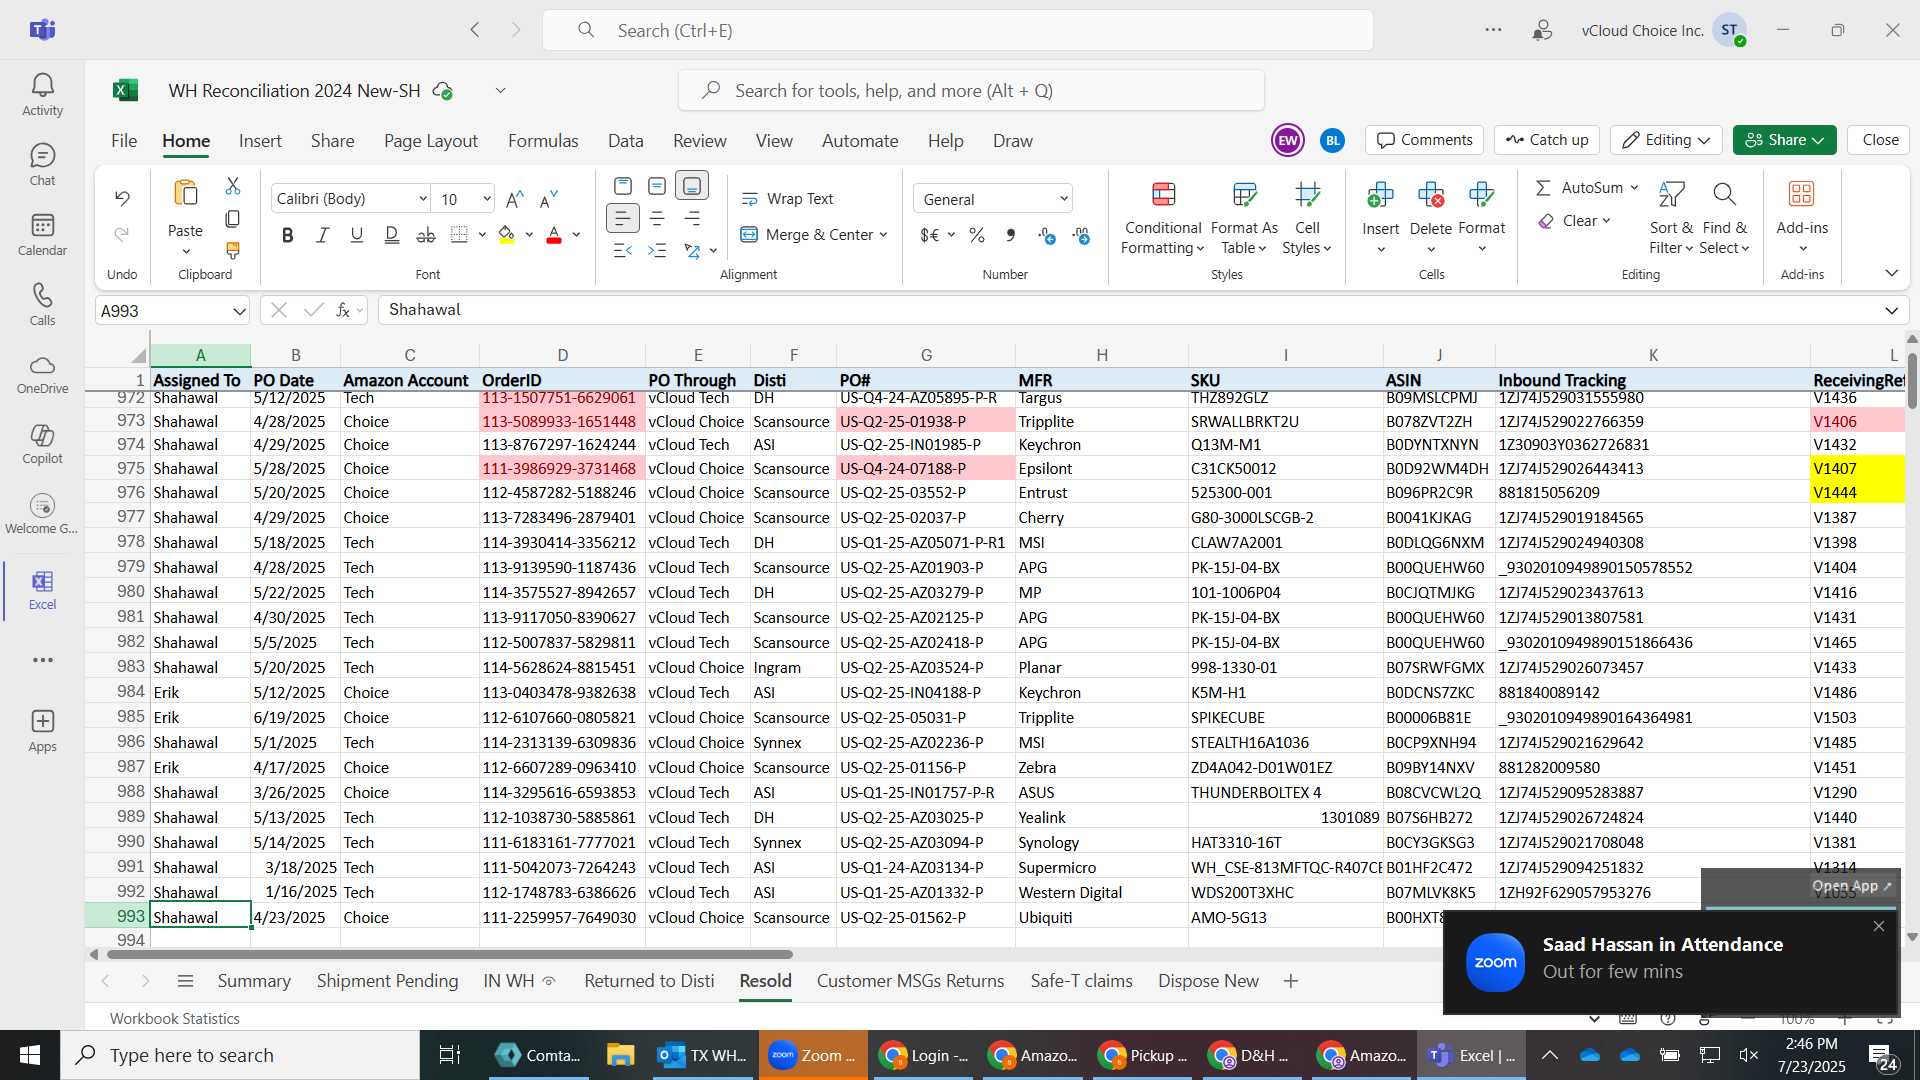Viewport: 1920px width, 1080px height.
Task: Switch to Shipment Pending sheet tab
Action: pos(387,981)
